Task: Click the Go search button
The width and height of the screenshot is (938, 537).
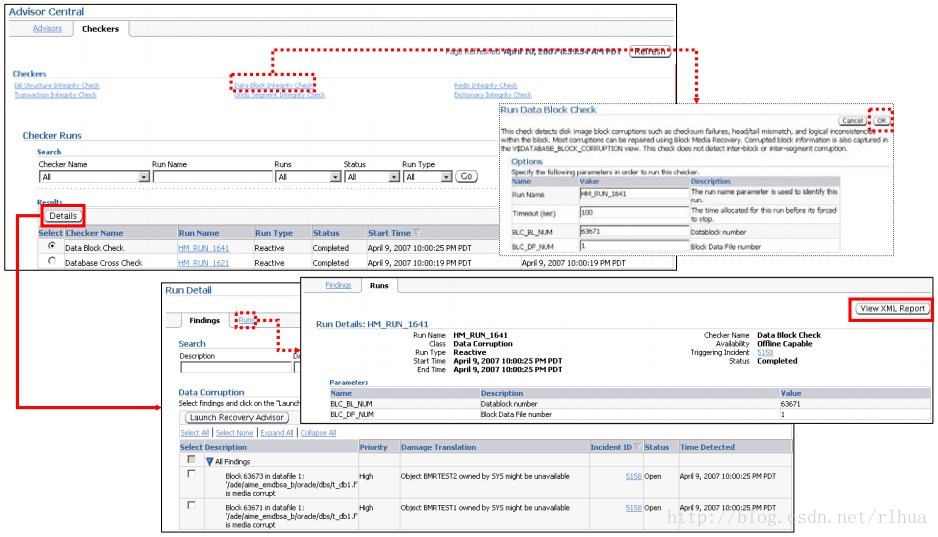Action: tap(467, 176)
